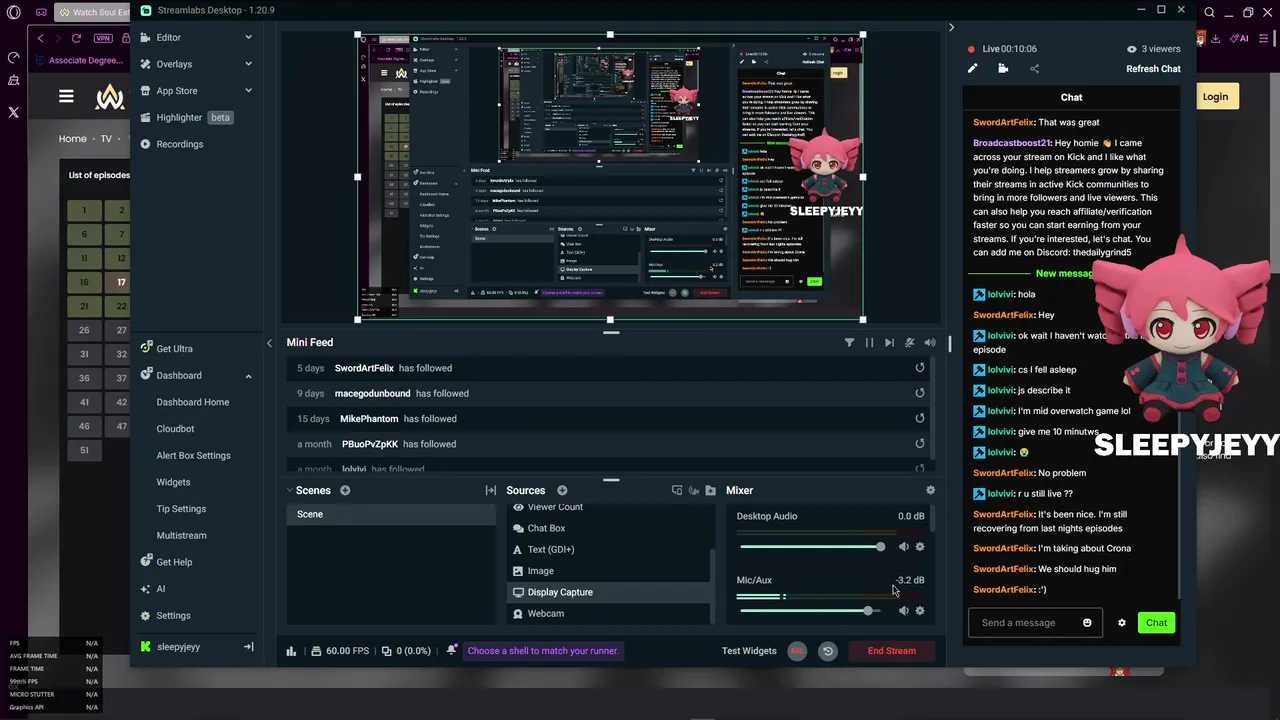This screenshot has width=1280, height=720.
Task: Click Refresh Chat
Action: point(1153,69)
